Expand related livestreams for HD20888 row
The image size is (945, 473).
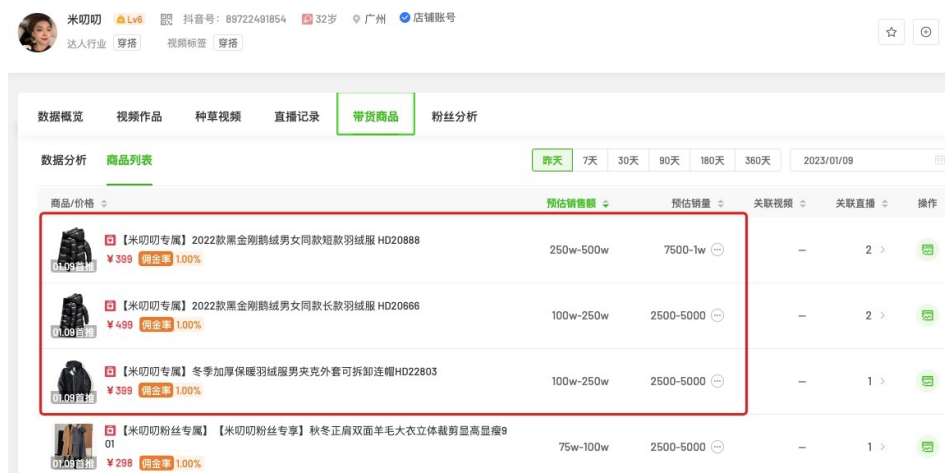click(x=882, y=249)
